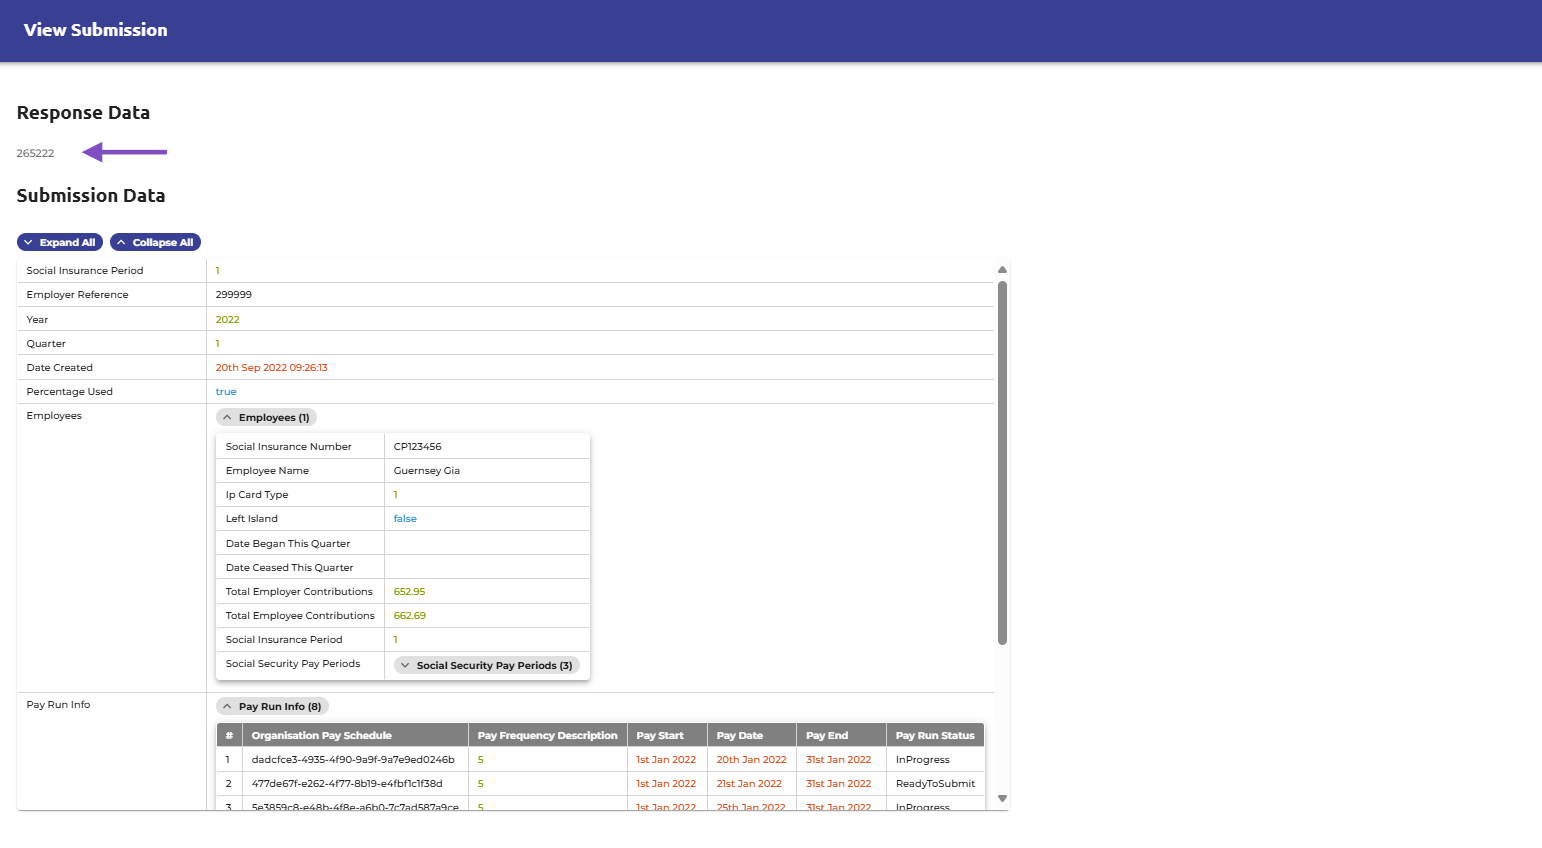Click the pay schedule ID starting with dadcfce3
The width and height of the screenshot is (1542, 848).
(353, 760)
